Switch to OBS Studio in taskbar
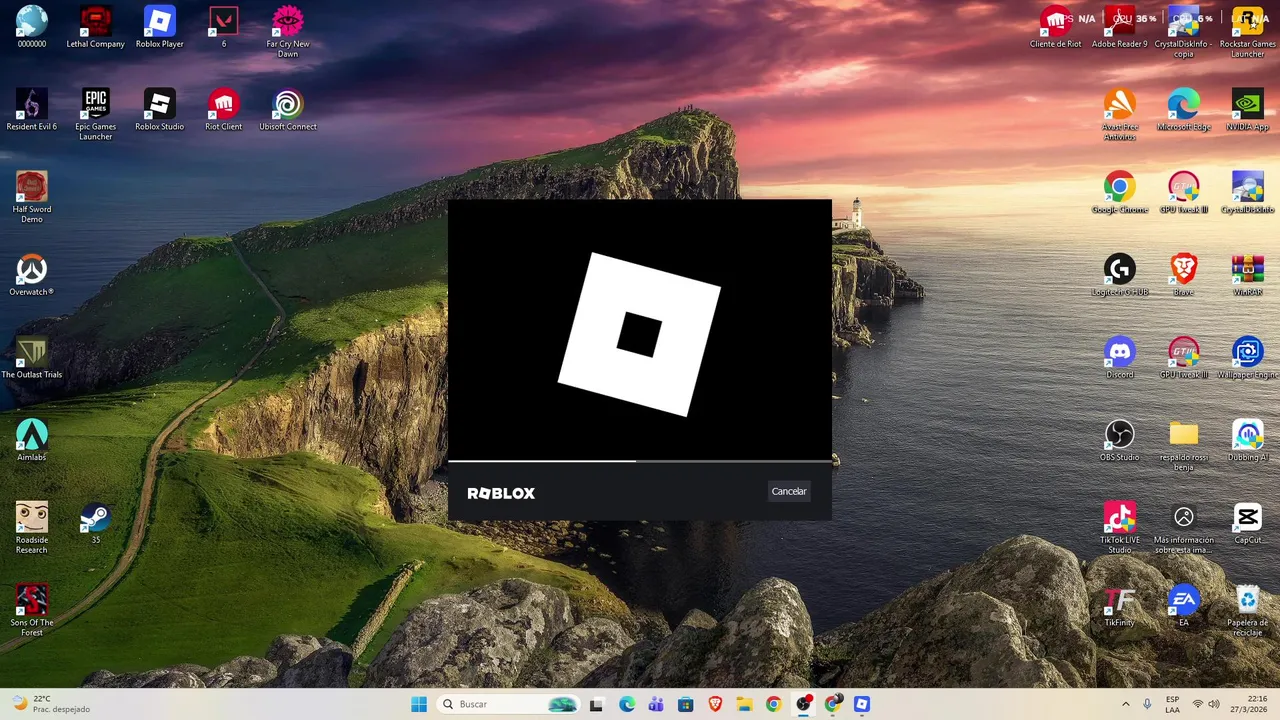 coord(803,704)
